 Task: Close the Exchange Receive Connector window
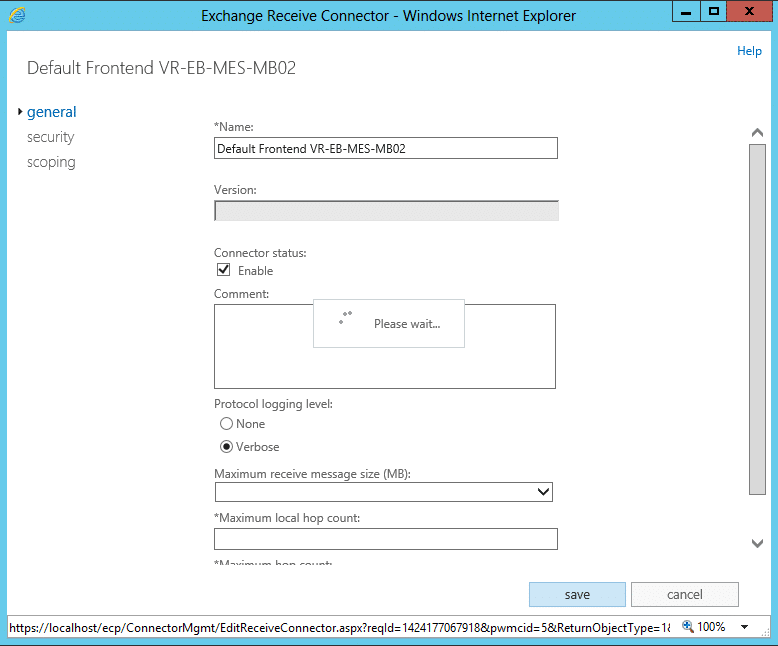[x=750, y=12]
